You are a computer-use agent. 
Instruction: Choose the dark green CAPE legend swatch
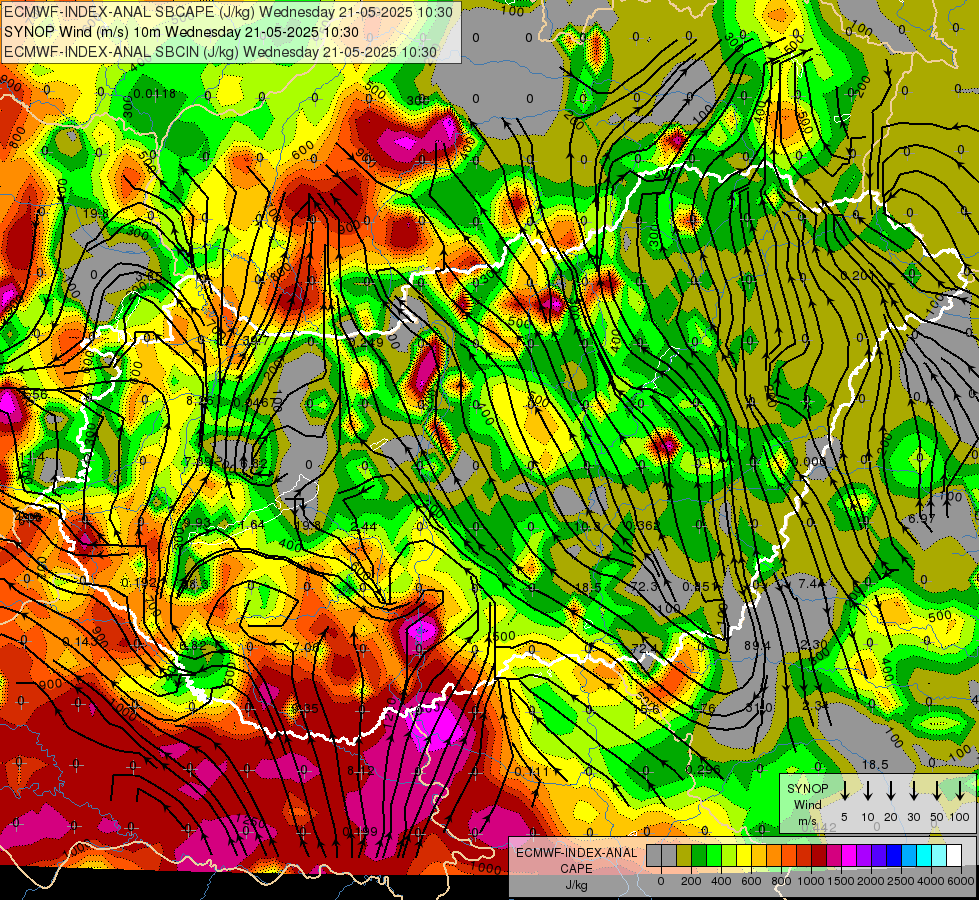(x=699, y=856)
